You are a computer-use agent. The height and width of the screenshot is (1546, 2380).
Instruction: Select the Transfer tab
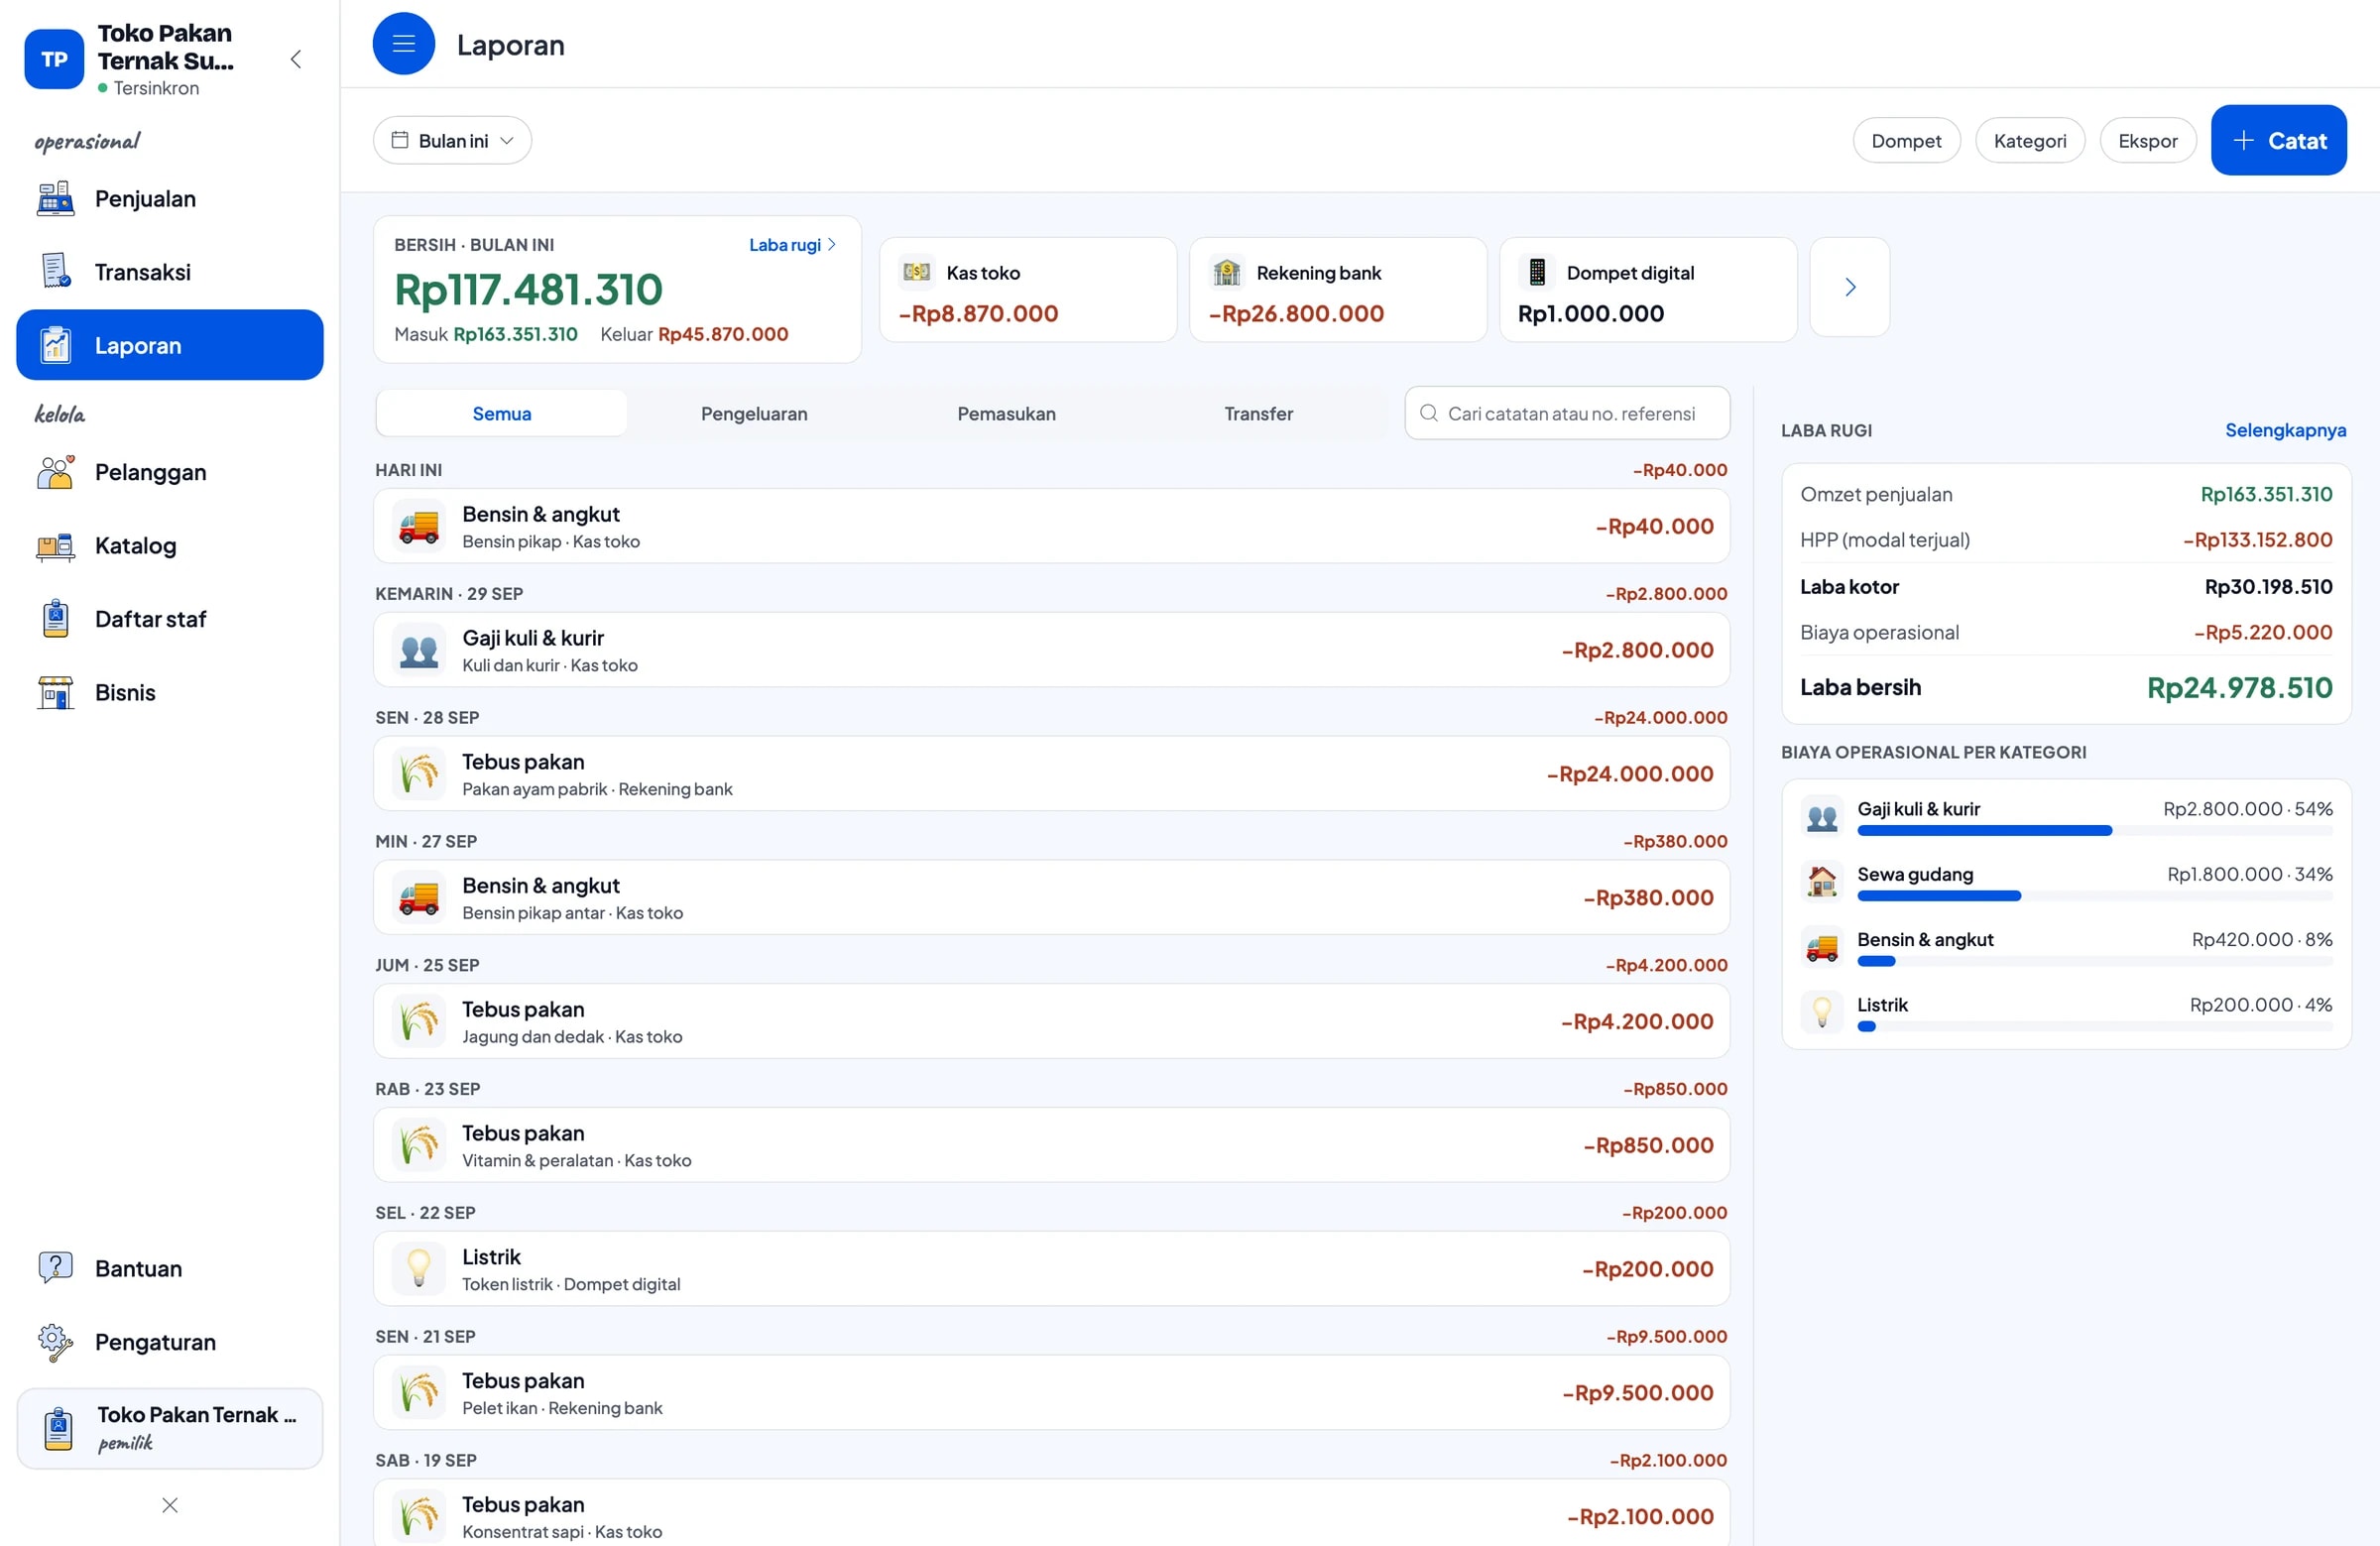1258,414
